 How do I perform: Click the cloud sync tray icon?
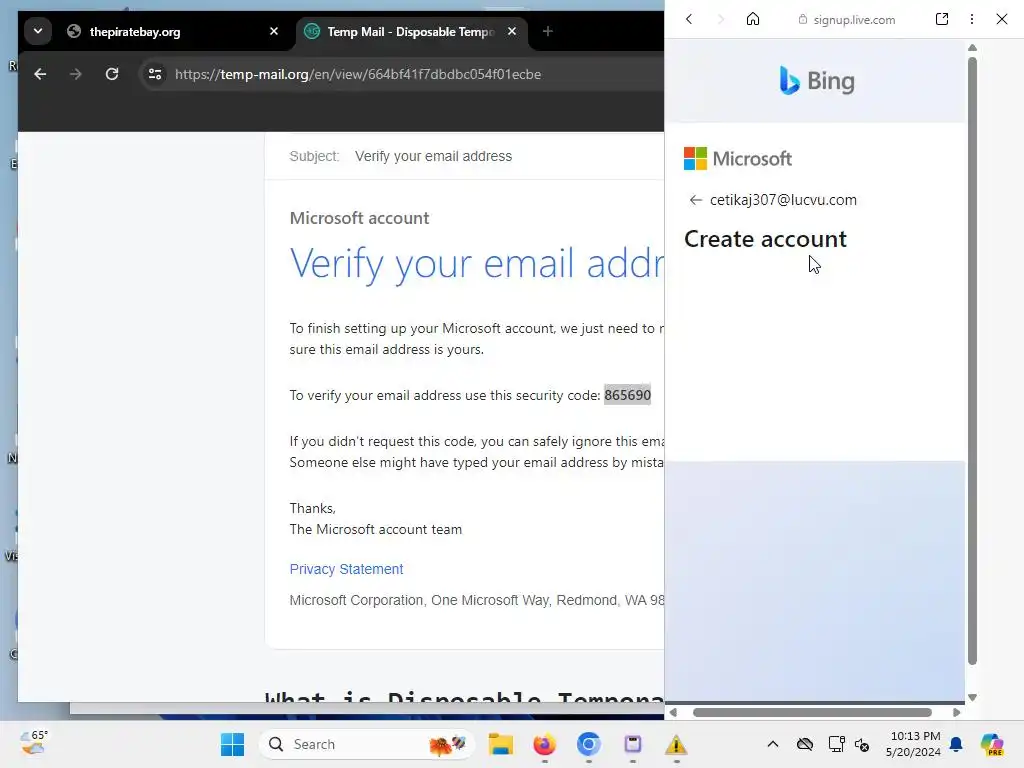click(x=805, y=744)
